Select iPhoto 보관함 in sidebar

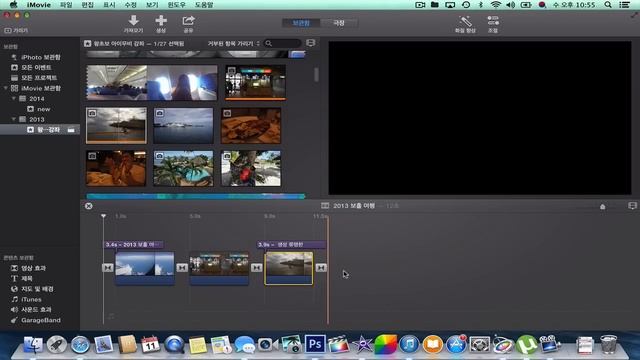[40, 57]
